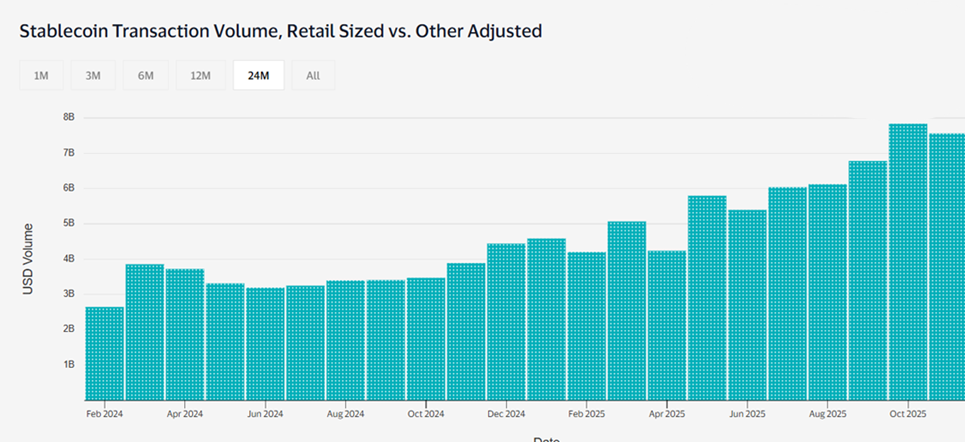
Task: Click the tallest bar, Oct 2025
Action: point(908,262)
